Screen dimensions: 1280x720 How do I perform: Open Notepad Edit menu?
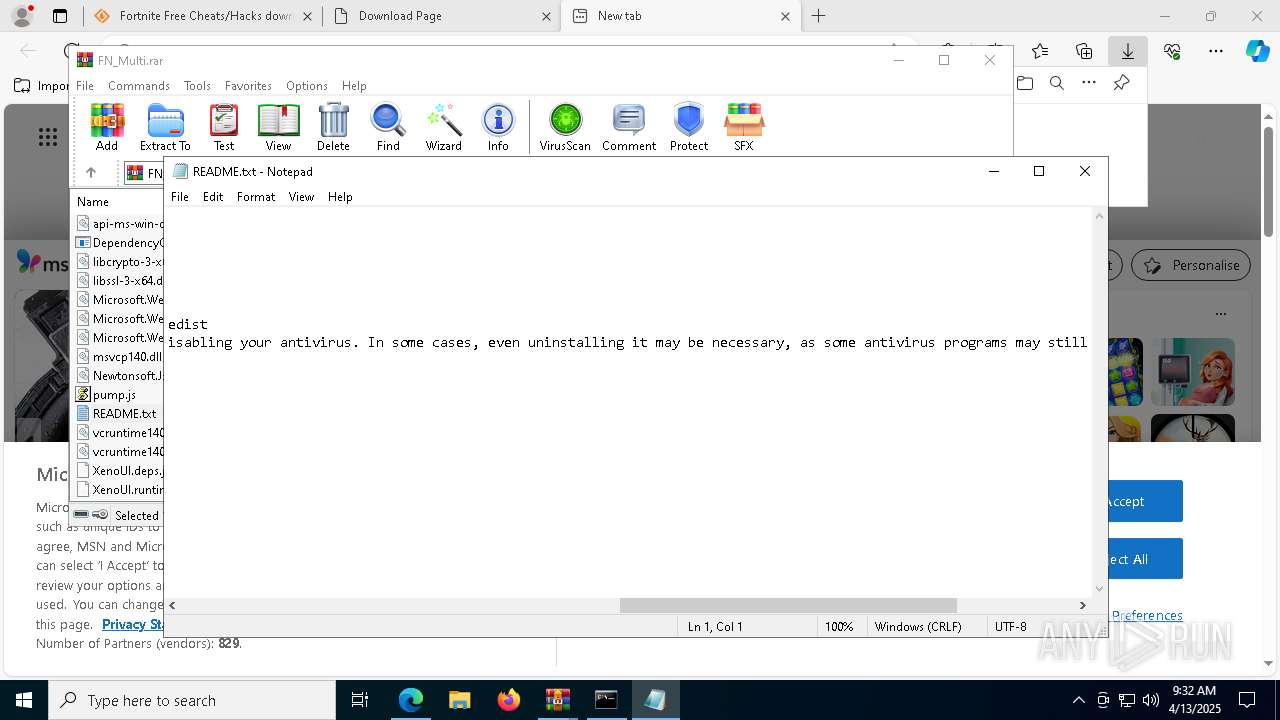coord(213,197)
